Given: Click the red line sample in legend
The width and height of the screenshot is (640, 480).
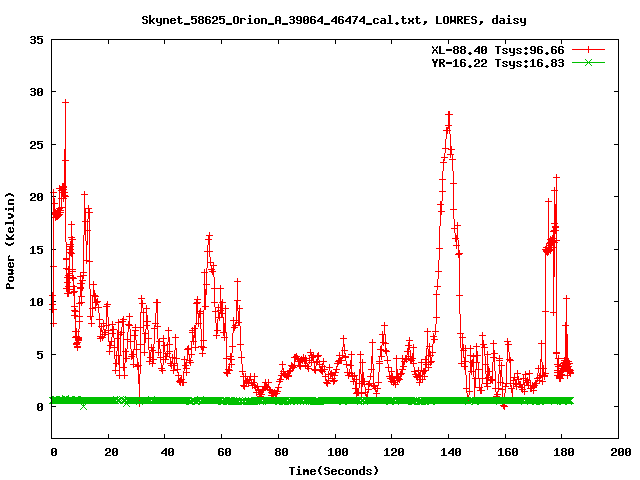Looking at the screenshot, I should point(588,50).
